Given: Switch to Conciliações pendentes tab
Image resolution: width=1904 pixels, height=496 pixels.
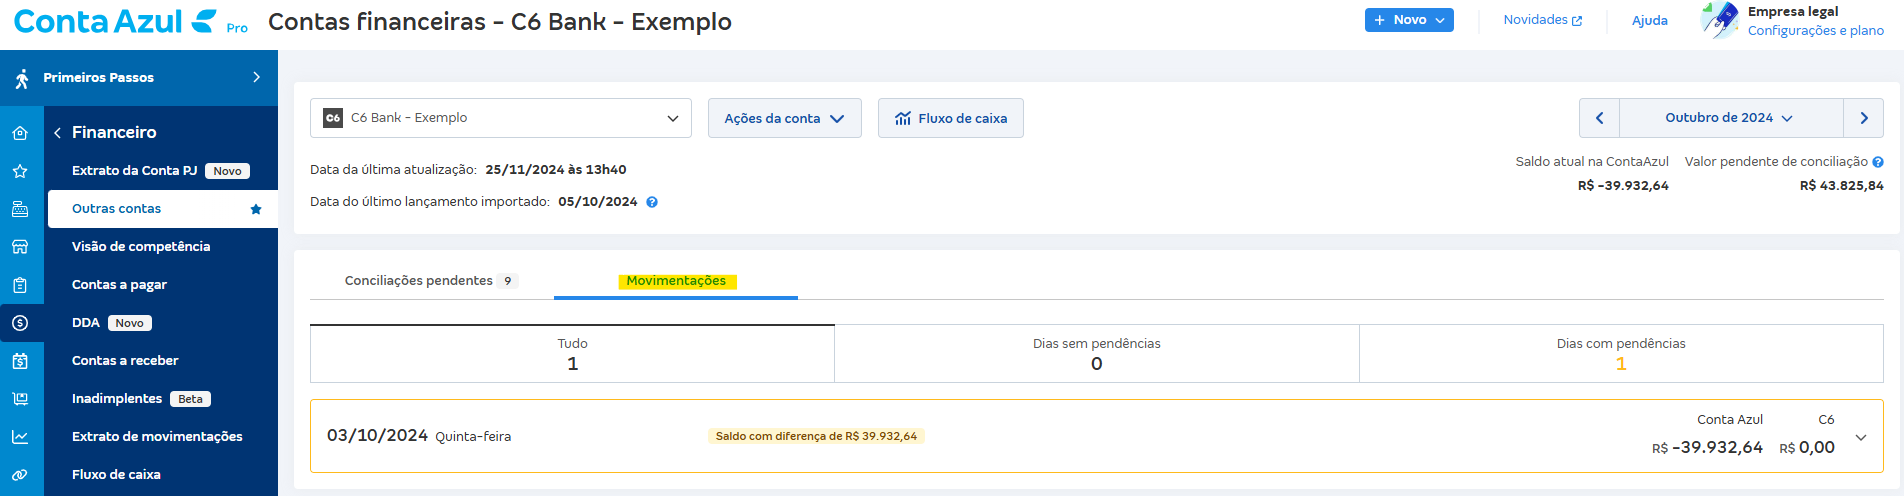Looking at the screenshot, I should pyautogui.click(x=431, y=281).
